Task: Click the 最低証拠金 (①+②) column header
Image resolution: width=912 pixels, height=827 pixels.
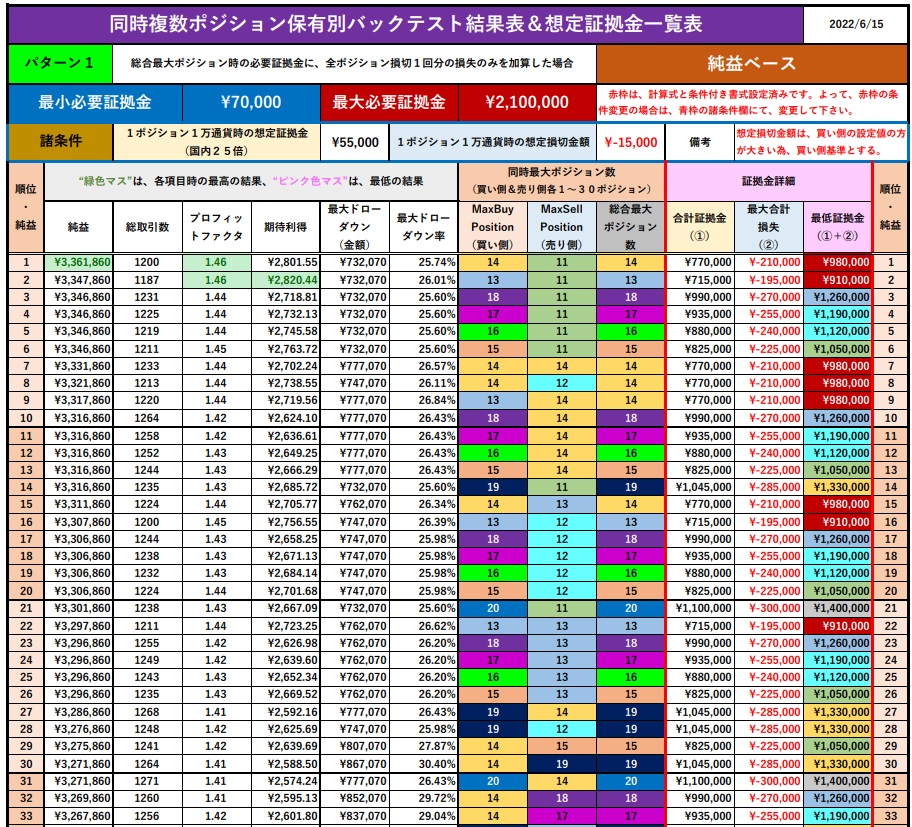Action: (838, 227)
